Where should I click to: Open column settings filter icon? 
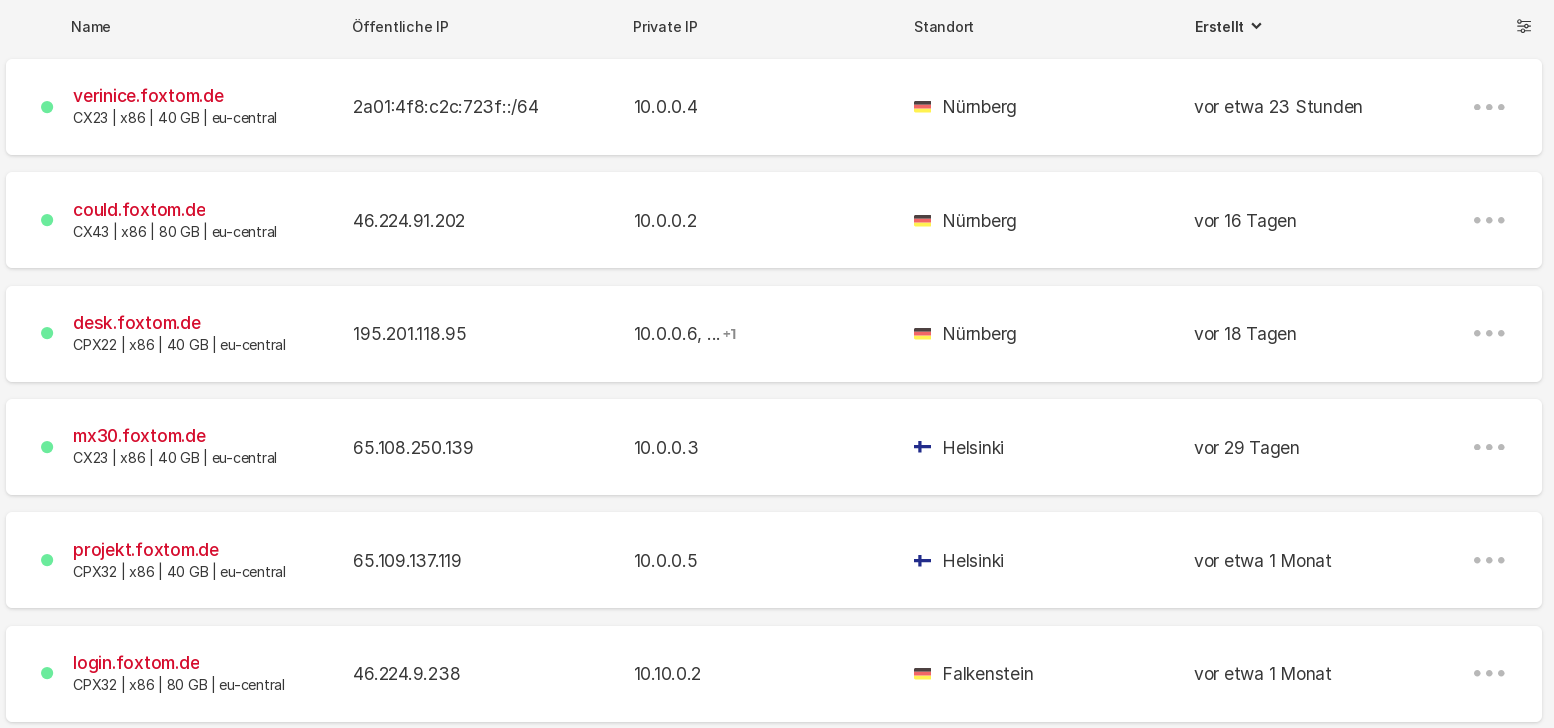tap(1523, 27)
